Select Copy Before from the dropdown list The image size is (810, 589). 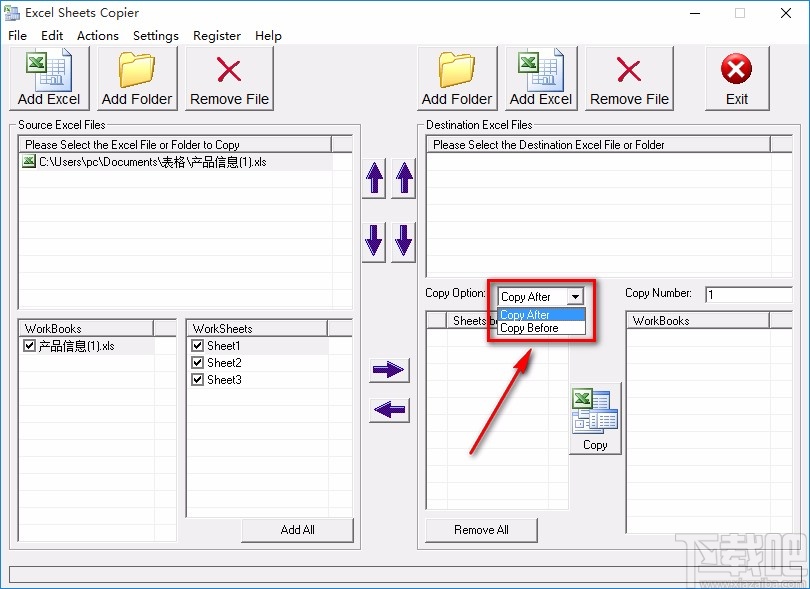[x=530, y=327]
